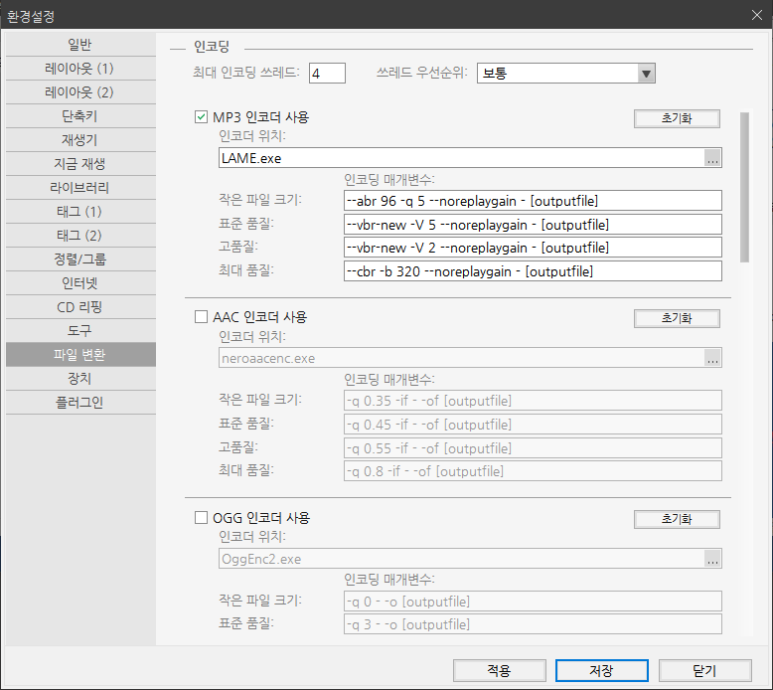Reset AAC encoder with 초기화
Screen dimensions: 773x690
pyautogui.click(x=677, y=318)
